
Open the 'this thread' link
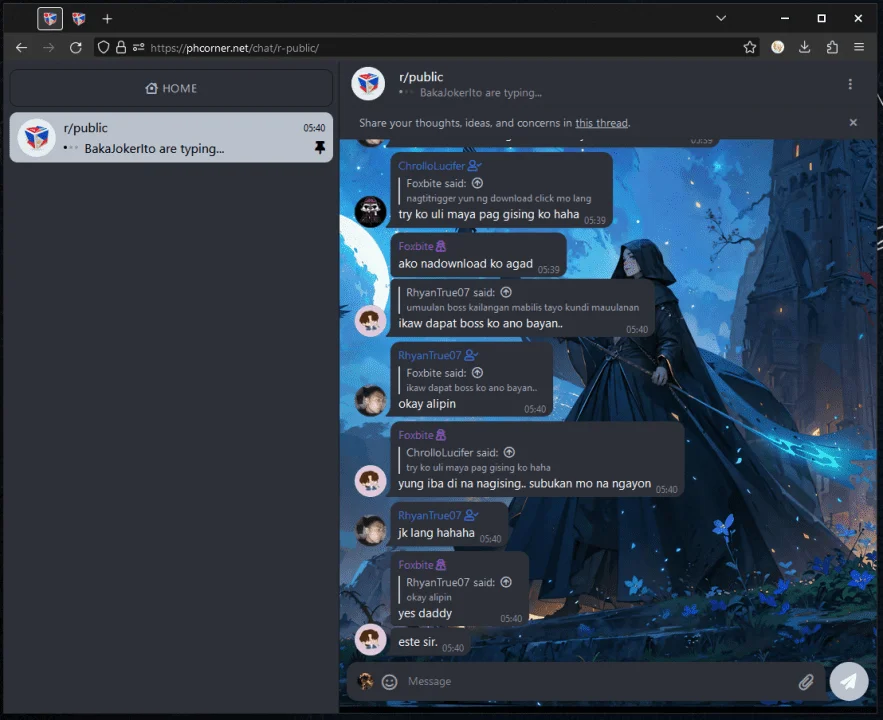(601, 123)
